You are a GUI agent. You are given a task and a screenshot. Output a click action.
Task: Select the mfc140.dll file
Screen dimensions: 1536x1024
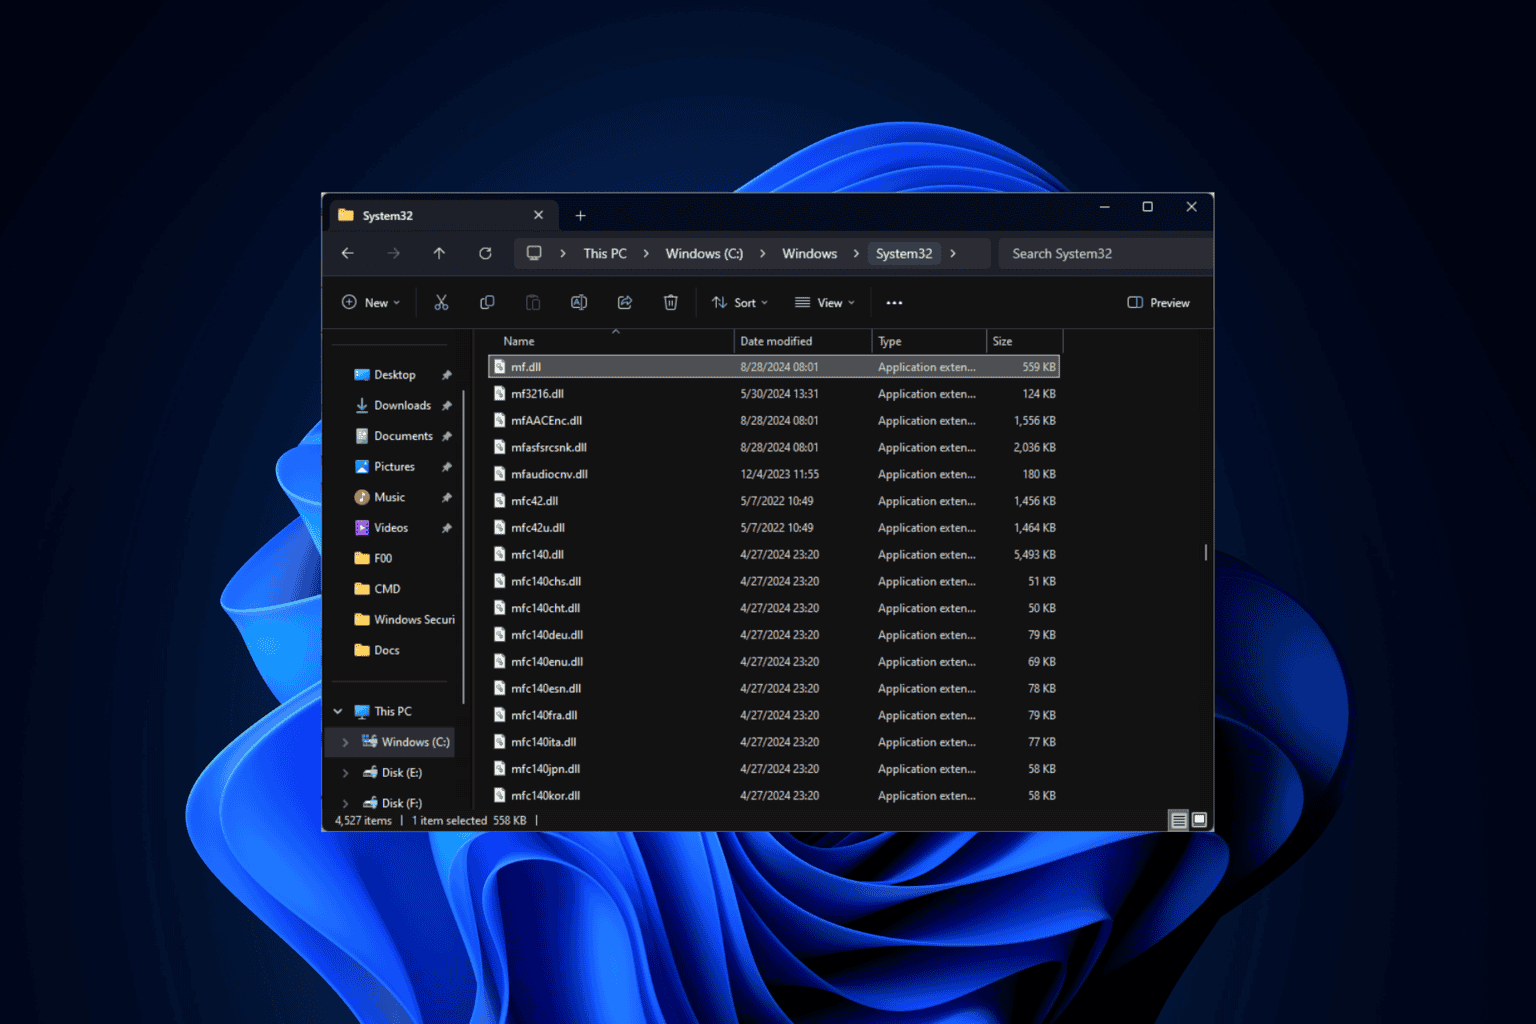(774, 555)
